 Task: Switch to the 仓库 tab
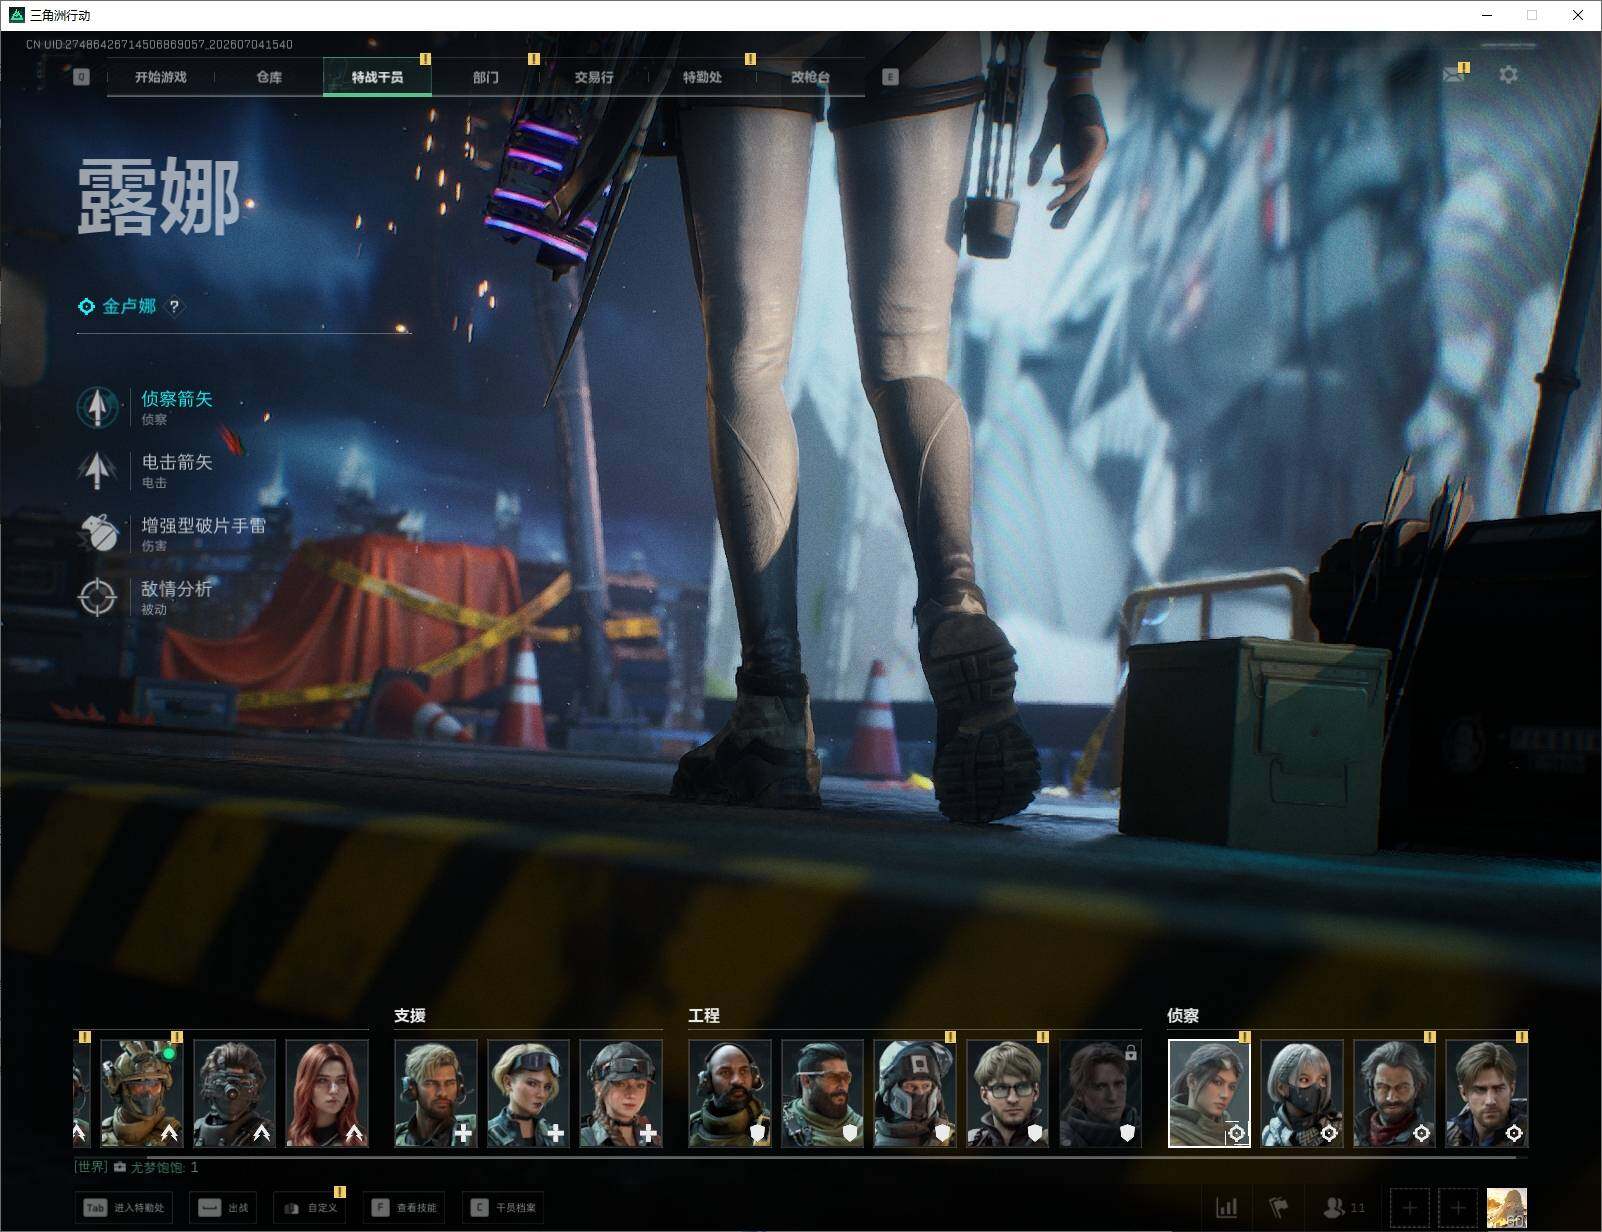269,77
